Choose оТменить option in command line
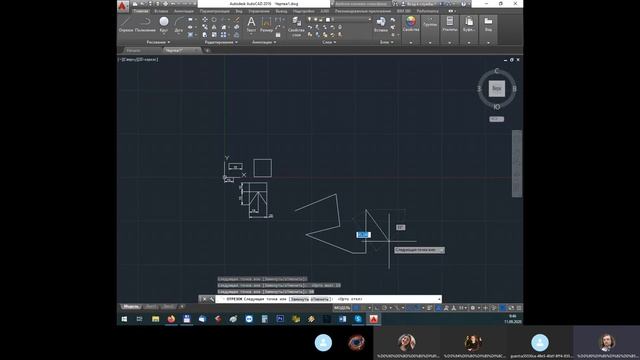Viewport: 640px width, 360px height. point(320,299)
